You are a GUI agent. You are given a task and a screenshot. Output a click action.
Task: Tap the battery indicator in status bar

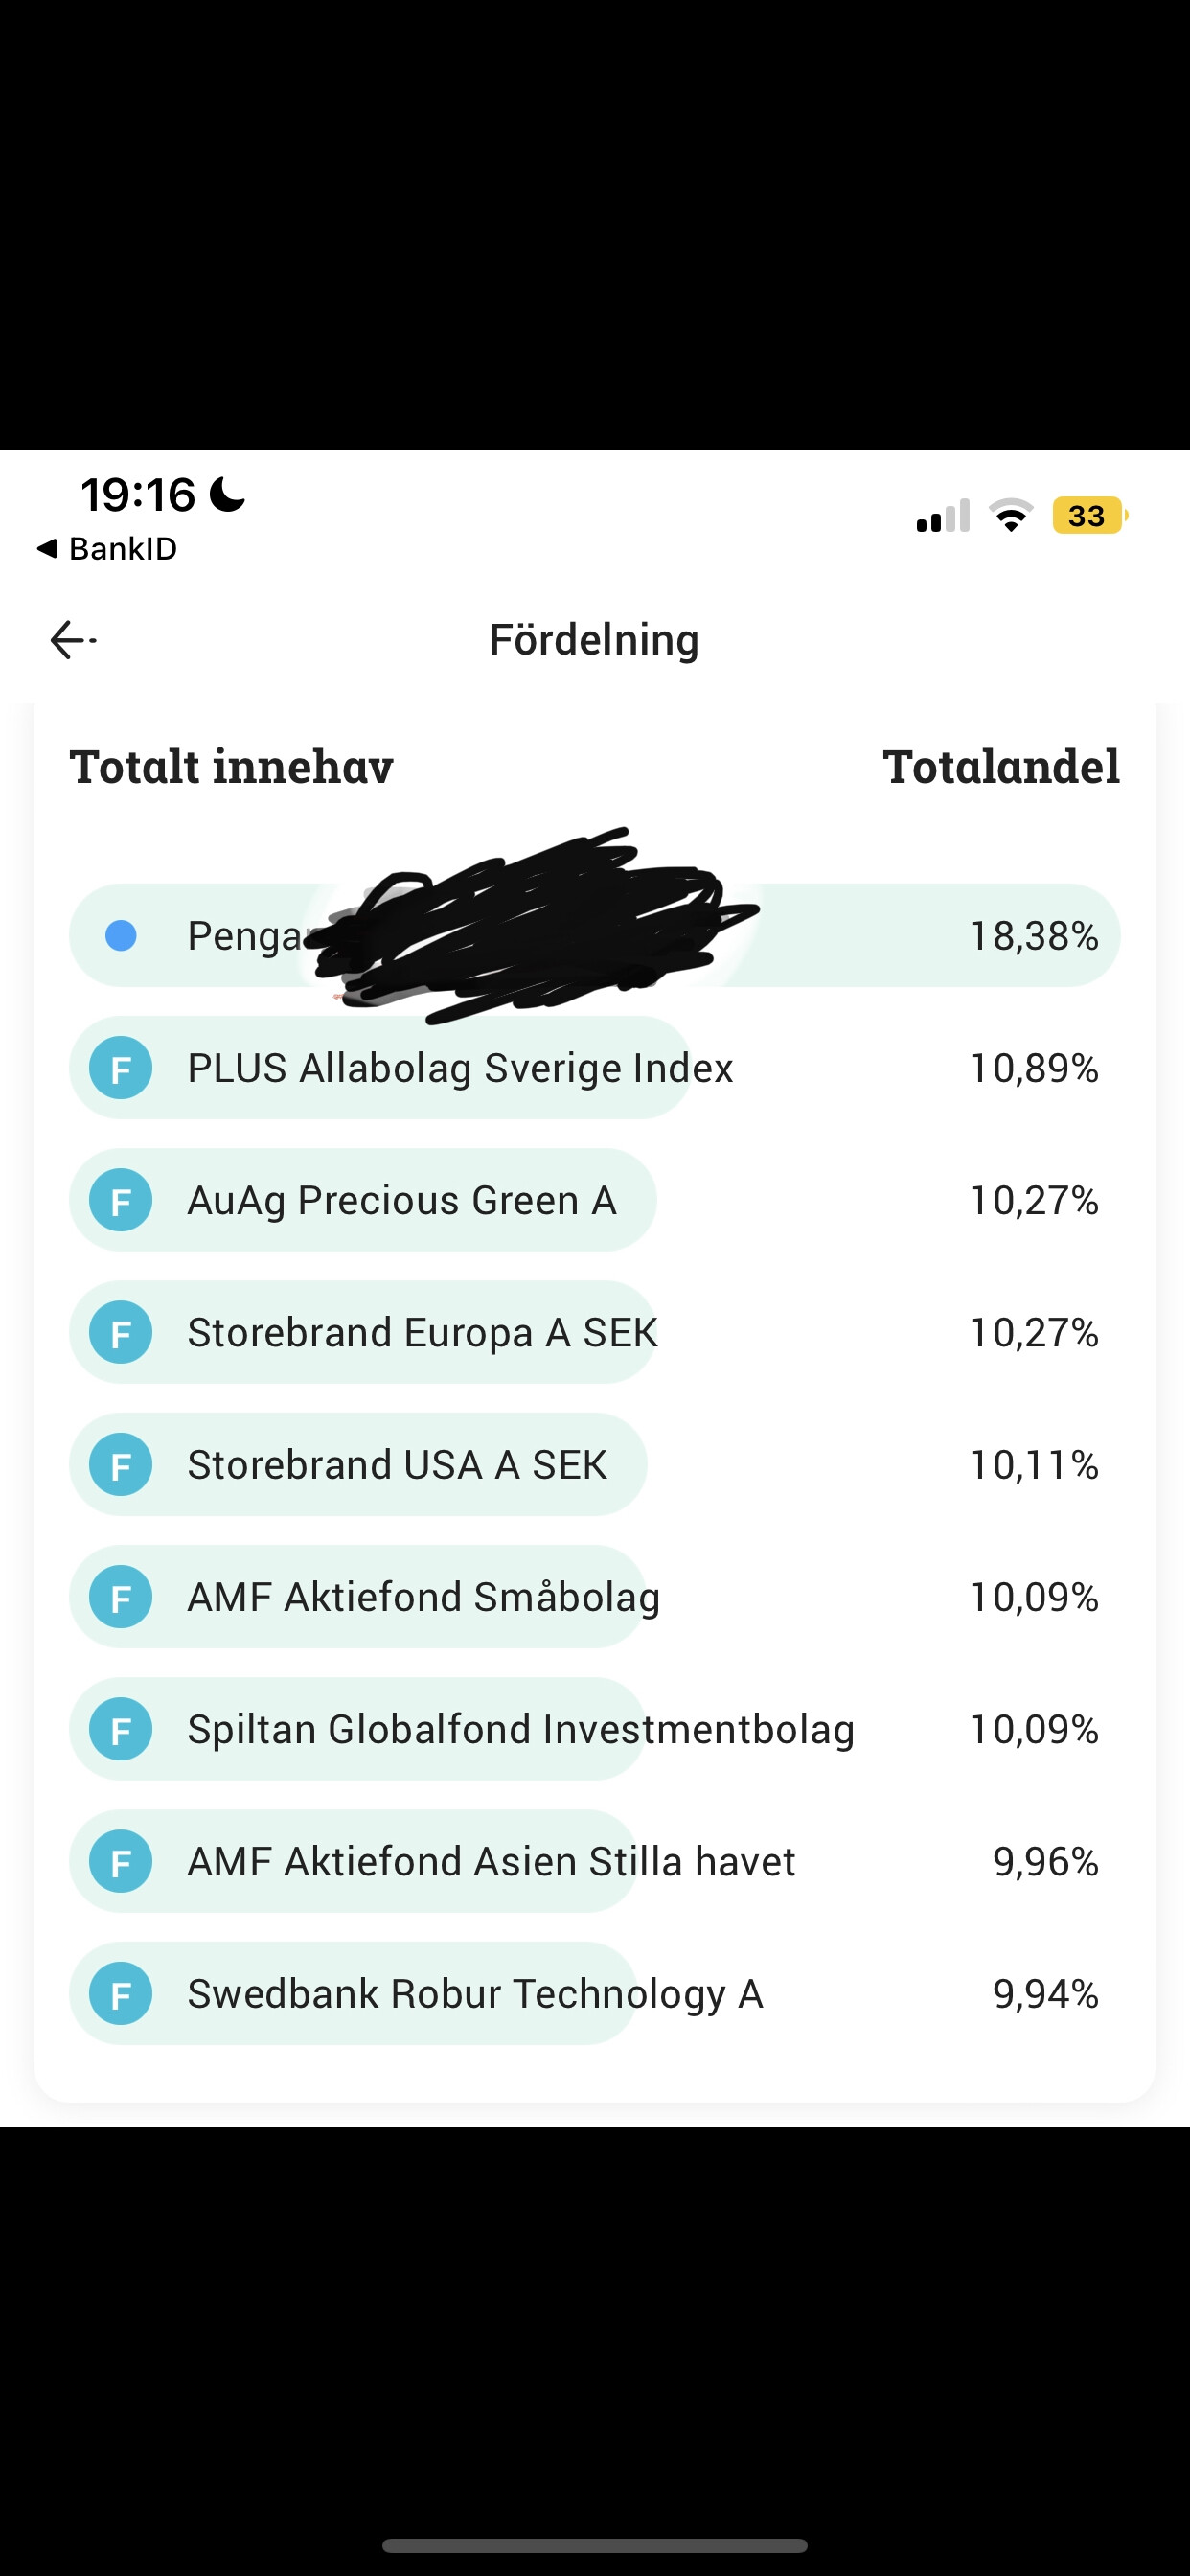(1088, 516)
